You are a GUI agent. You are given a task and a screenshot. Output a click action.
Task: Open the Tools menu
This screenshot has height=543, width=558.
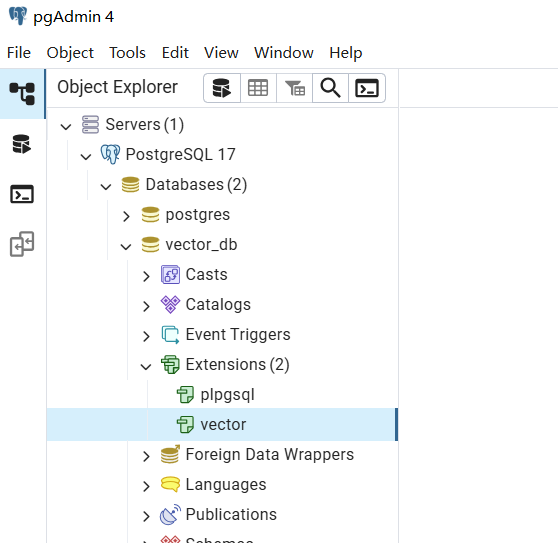click(x=127, y=53)
